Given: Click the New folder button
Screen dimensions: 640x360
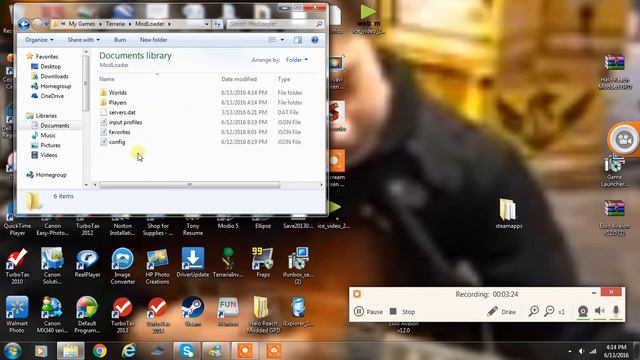Looking at the screenshot, I should [153, 40].
